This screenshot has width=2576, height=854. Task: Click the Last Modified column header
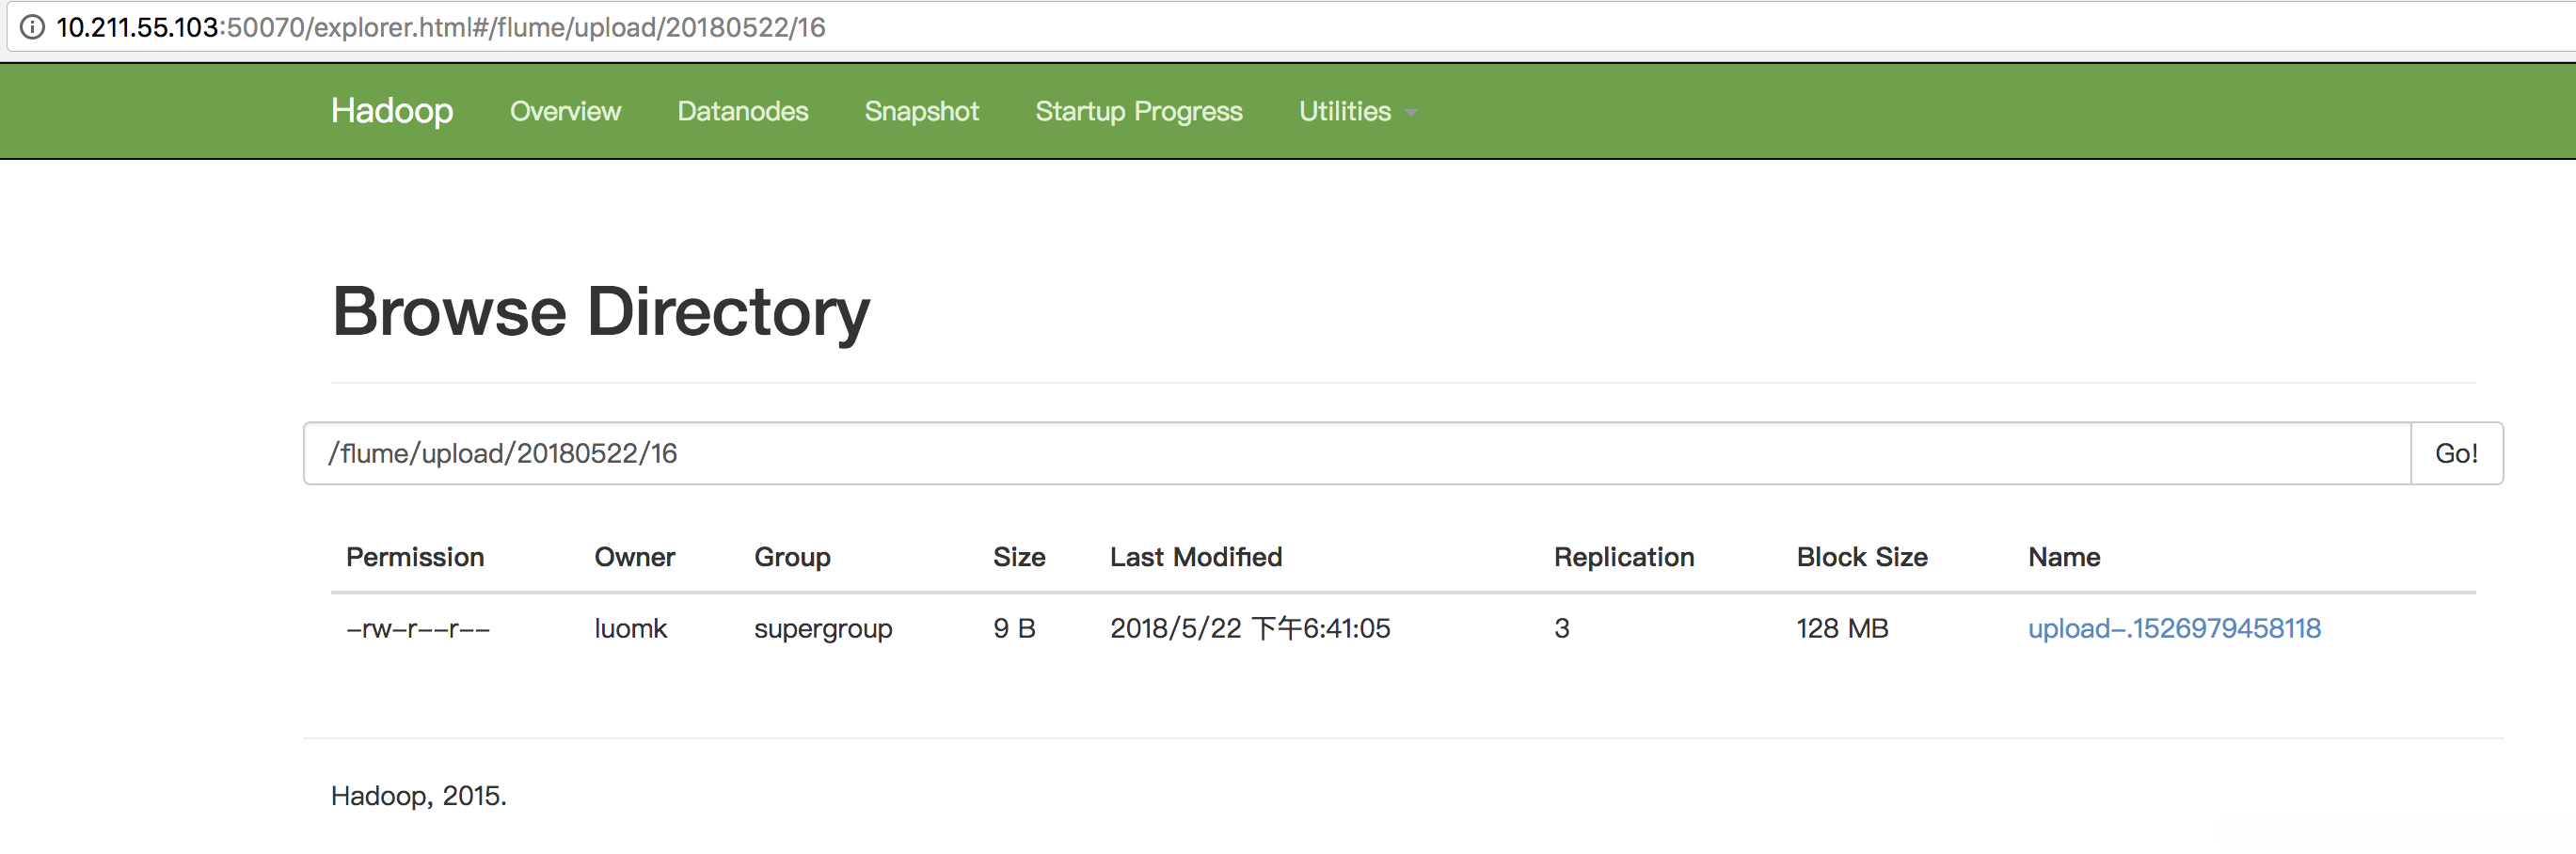click(x=1195, y=557)
